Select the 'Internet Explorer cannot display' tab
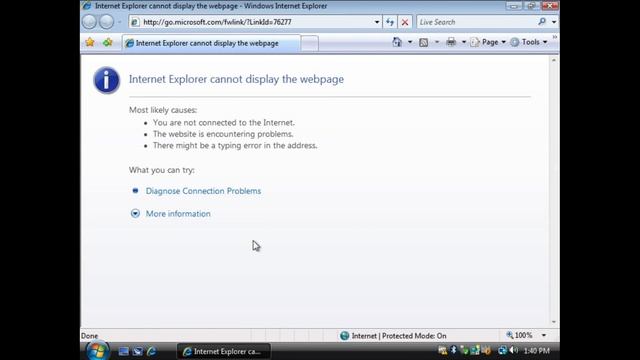 point(211,43)
